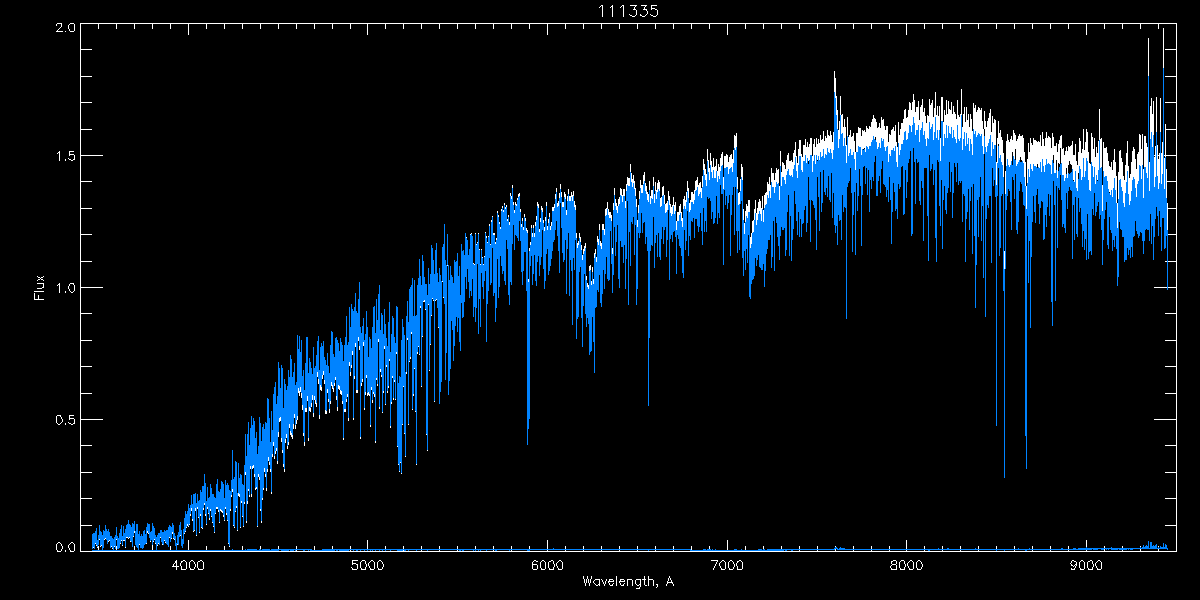Mark the absorption line near 6560 Å

tap(648, 395)
